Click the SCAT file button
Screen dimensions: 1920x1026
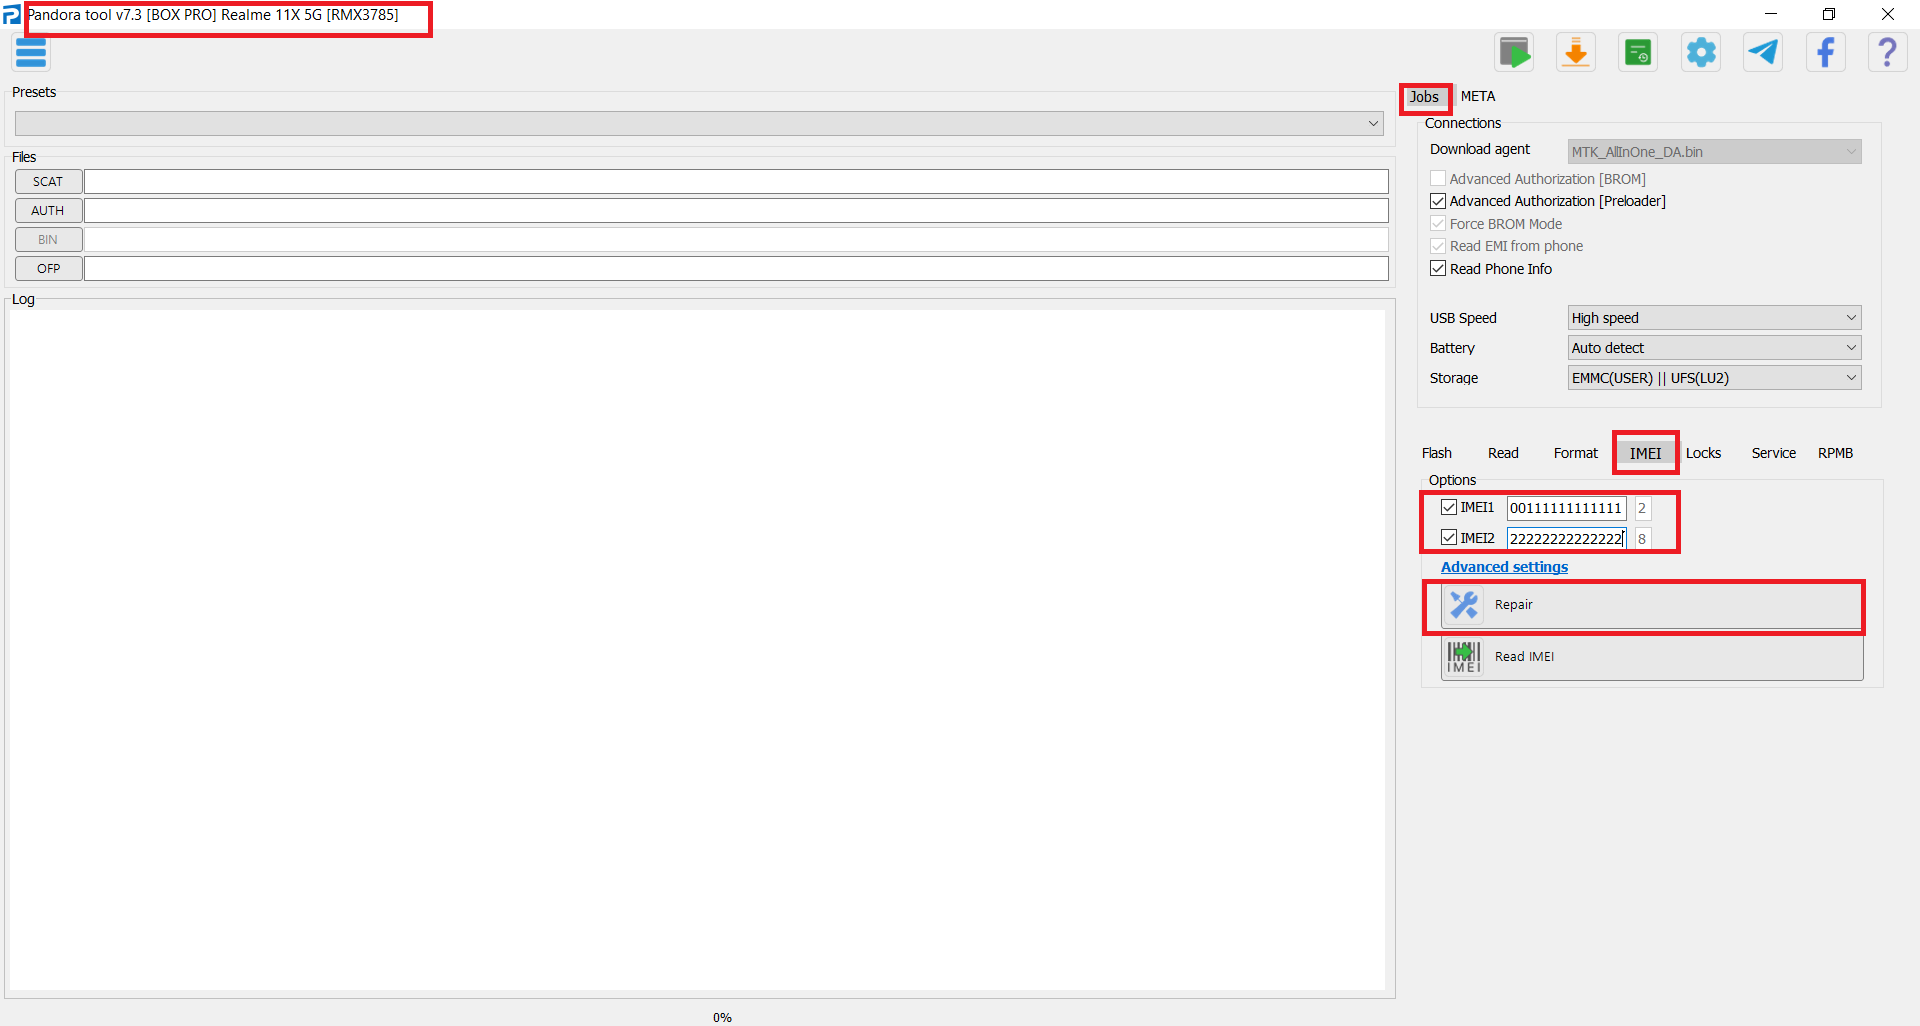tap(48, 182)
